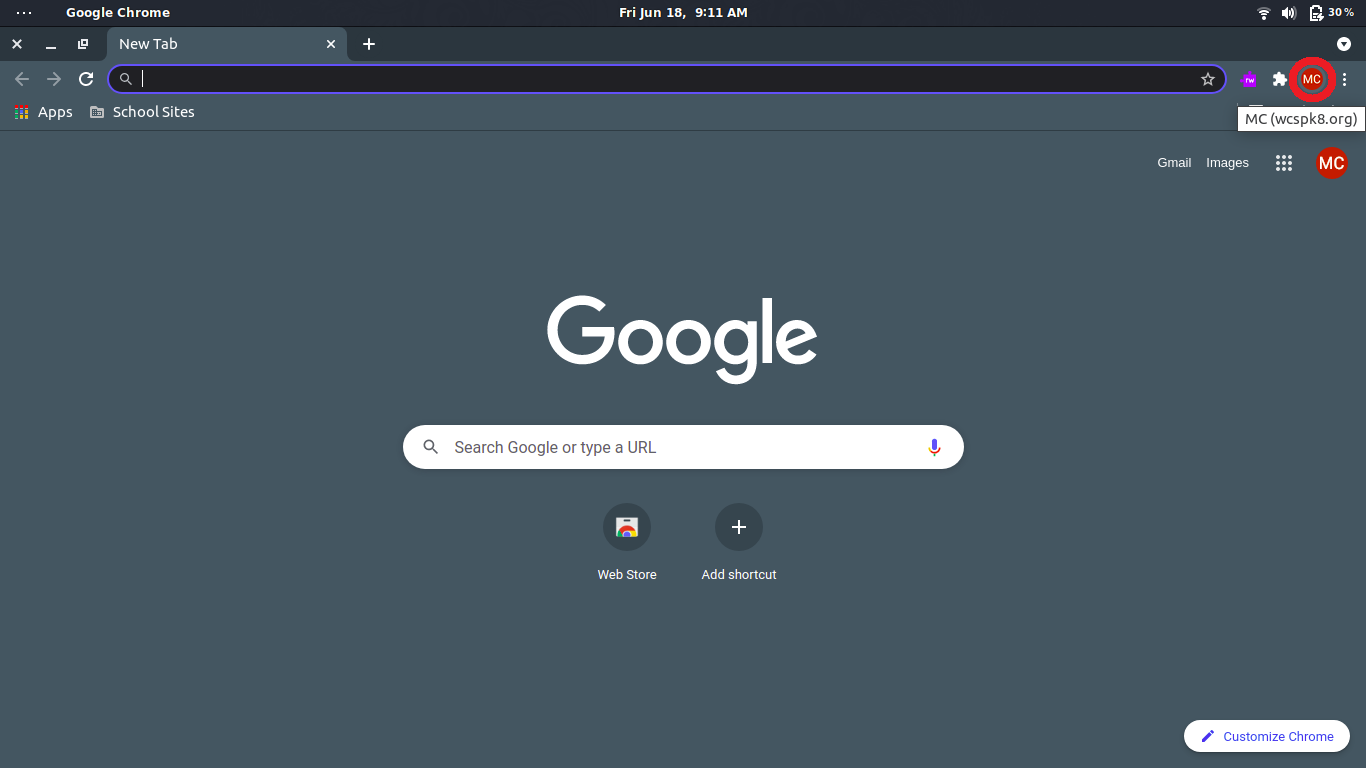Open the MC profile button in toolbar
The height and width of the screenshot is (768, 1366).
point(1312,79)
